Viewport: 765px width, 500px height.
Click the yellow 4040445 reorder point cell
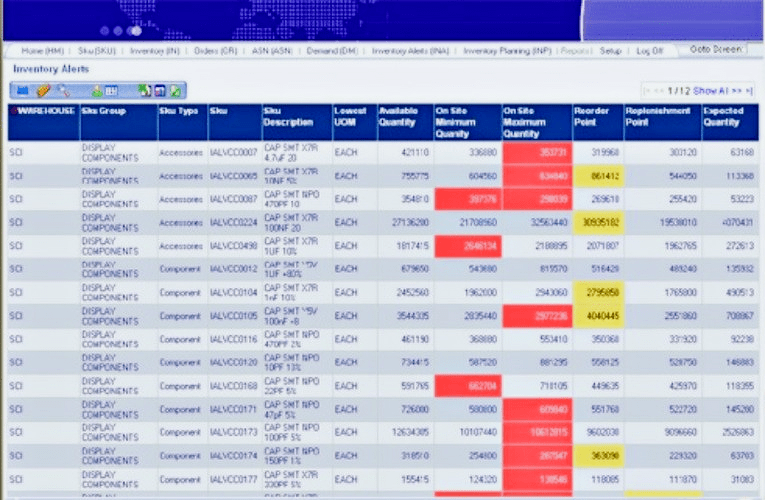(597, 315)
